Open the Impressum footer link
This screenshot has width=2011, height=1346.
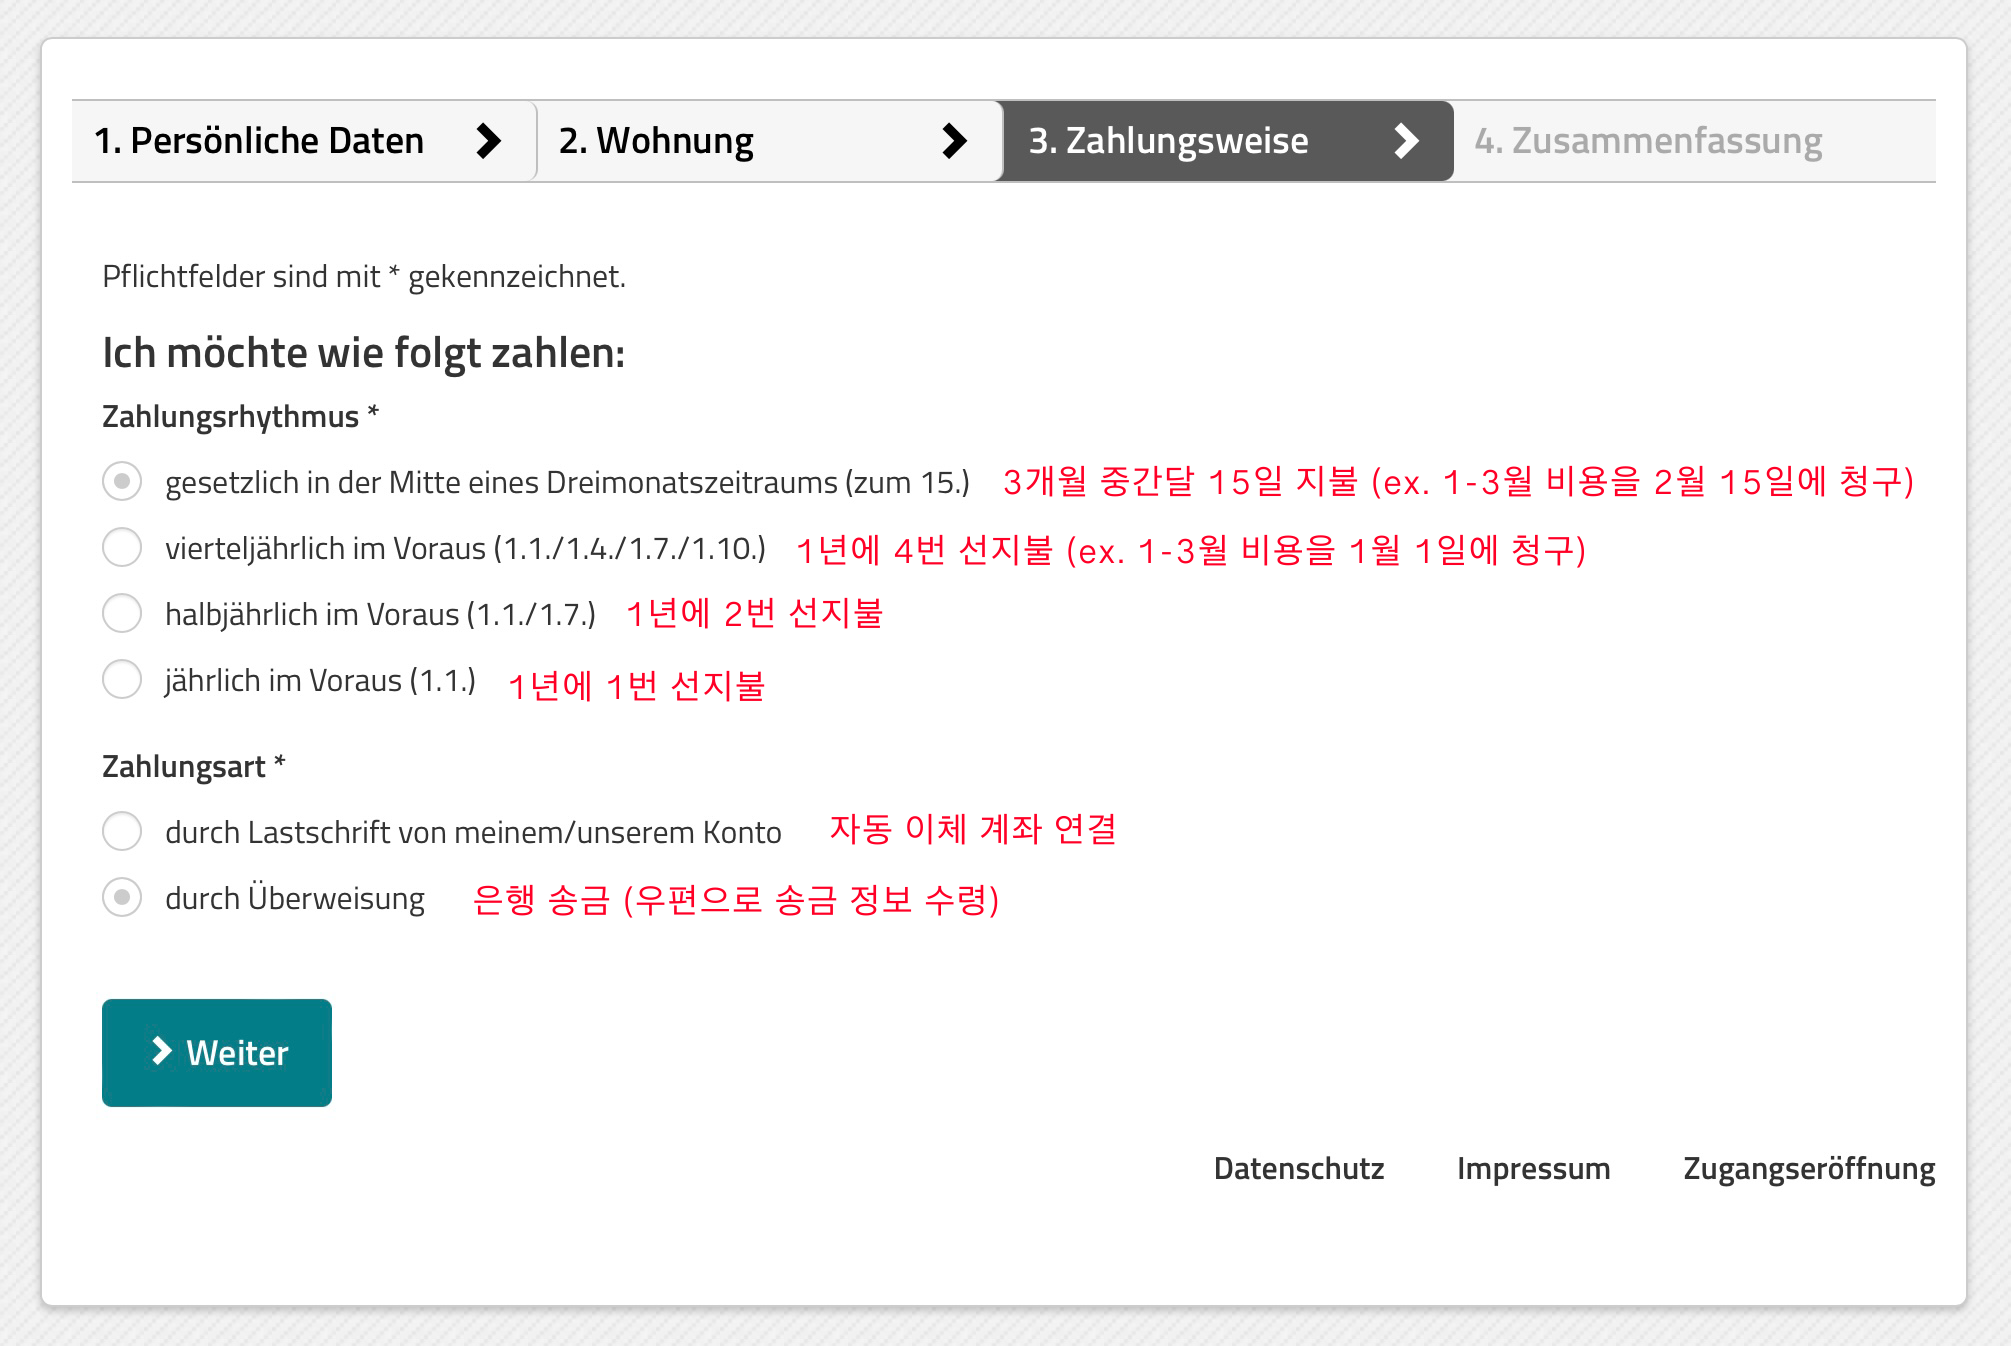[1533, 1168]
